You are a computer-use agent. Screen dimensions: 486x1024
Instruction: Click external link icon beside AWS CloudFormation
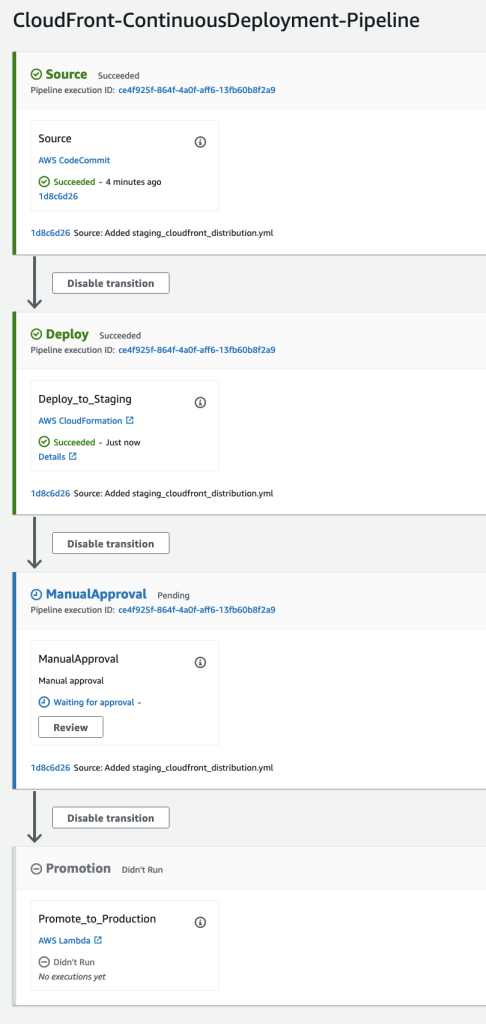129,421
